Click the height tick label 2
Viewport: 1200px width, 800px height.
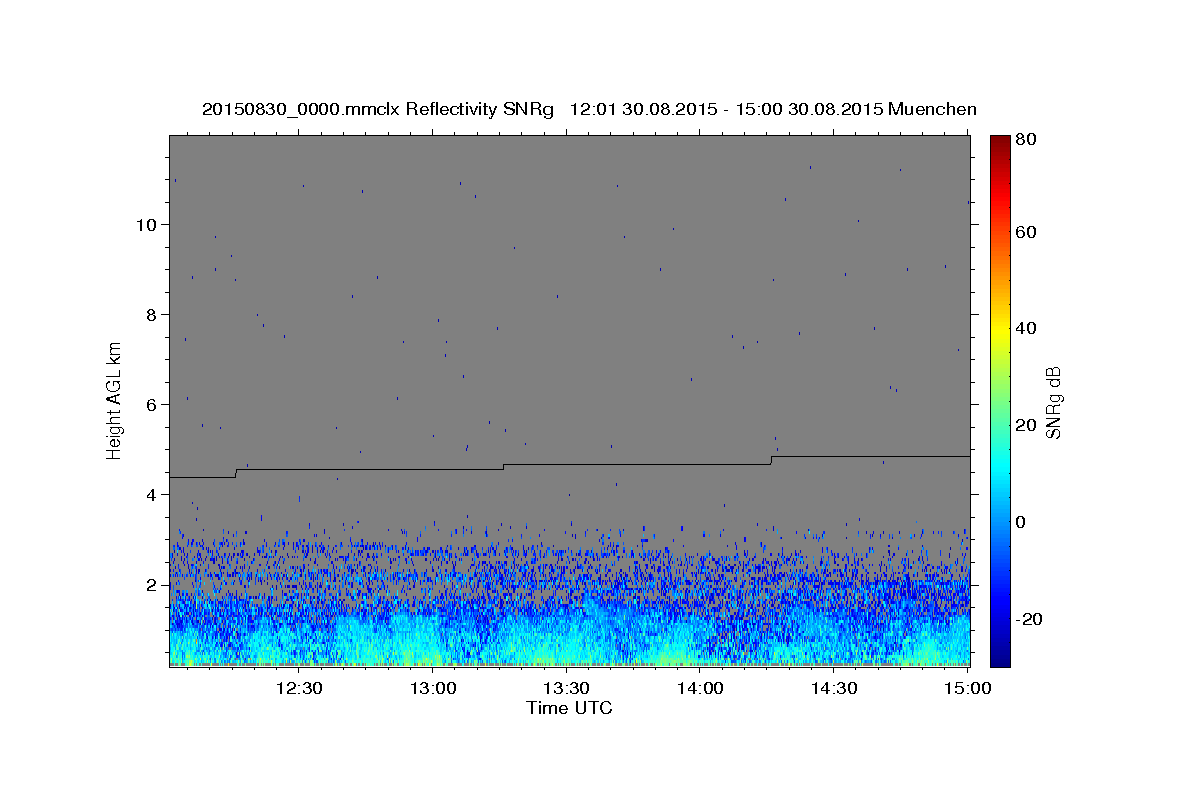click(x=152, y=584)
